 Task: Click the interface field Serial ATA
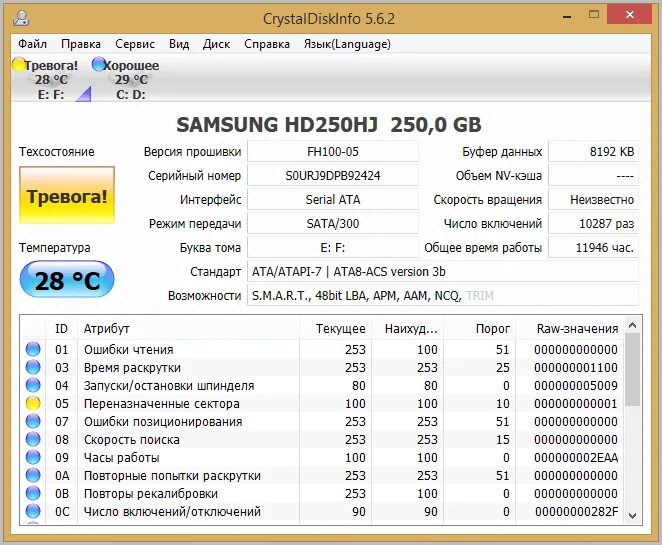pos(333,200)
